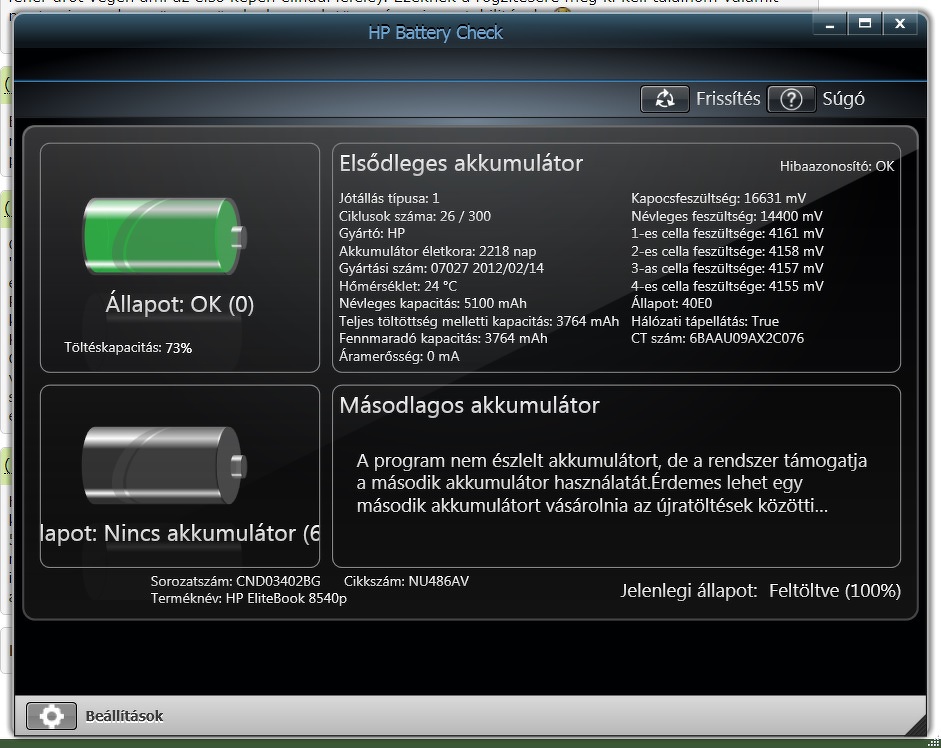Image resolution: width=941 pixels, height=748 pixels.
Task: Close the HP Battery Check window
Action: pos(900,24)
